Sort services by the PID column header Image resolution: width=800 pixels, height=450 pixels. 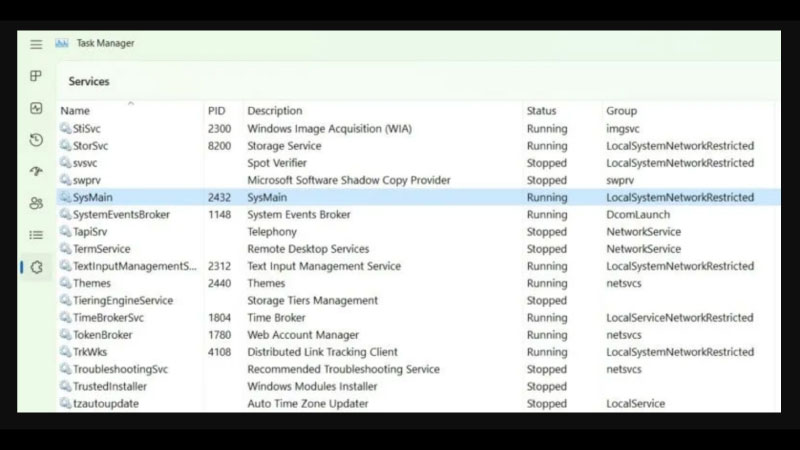(x=216, y=111)
